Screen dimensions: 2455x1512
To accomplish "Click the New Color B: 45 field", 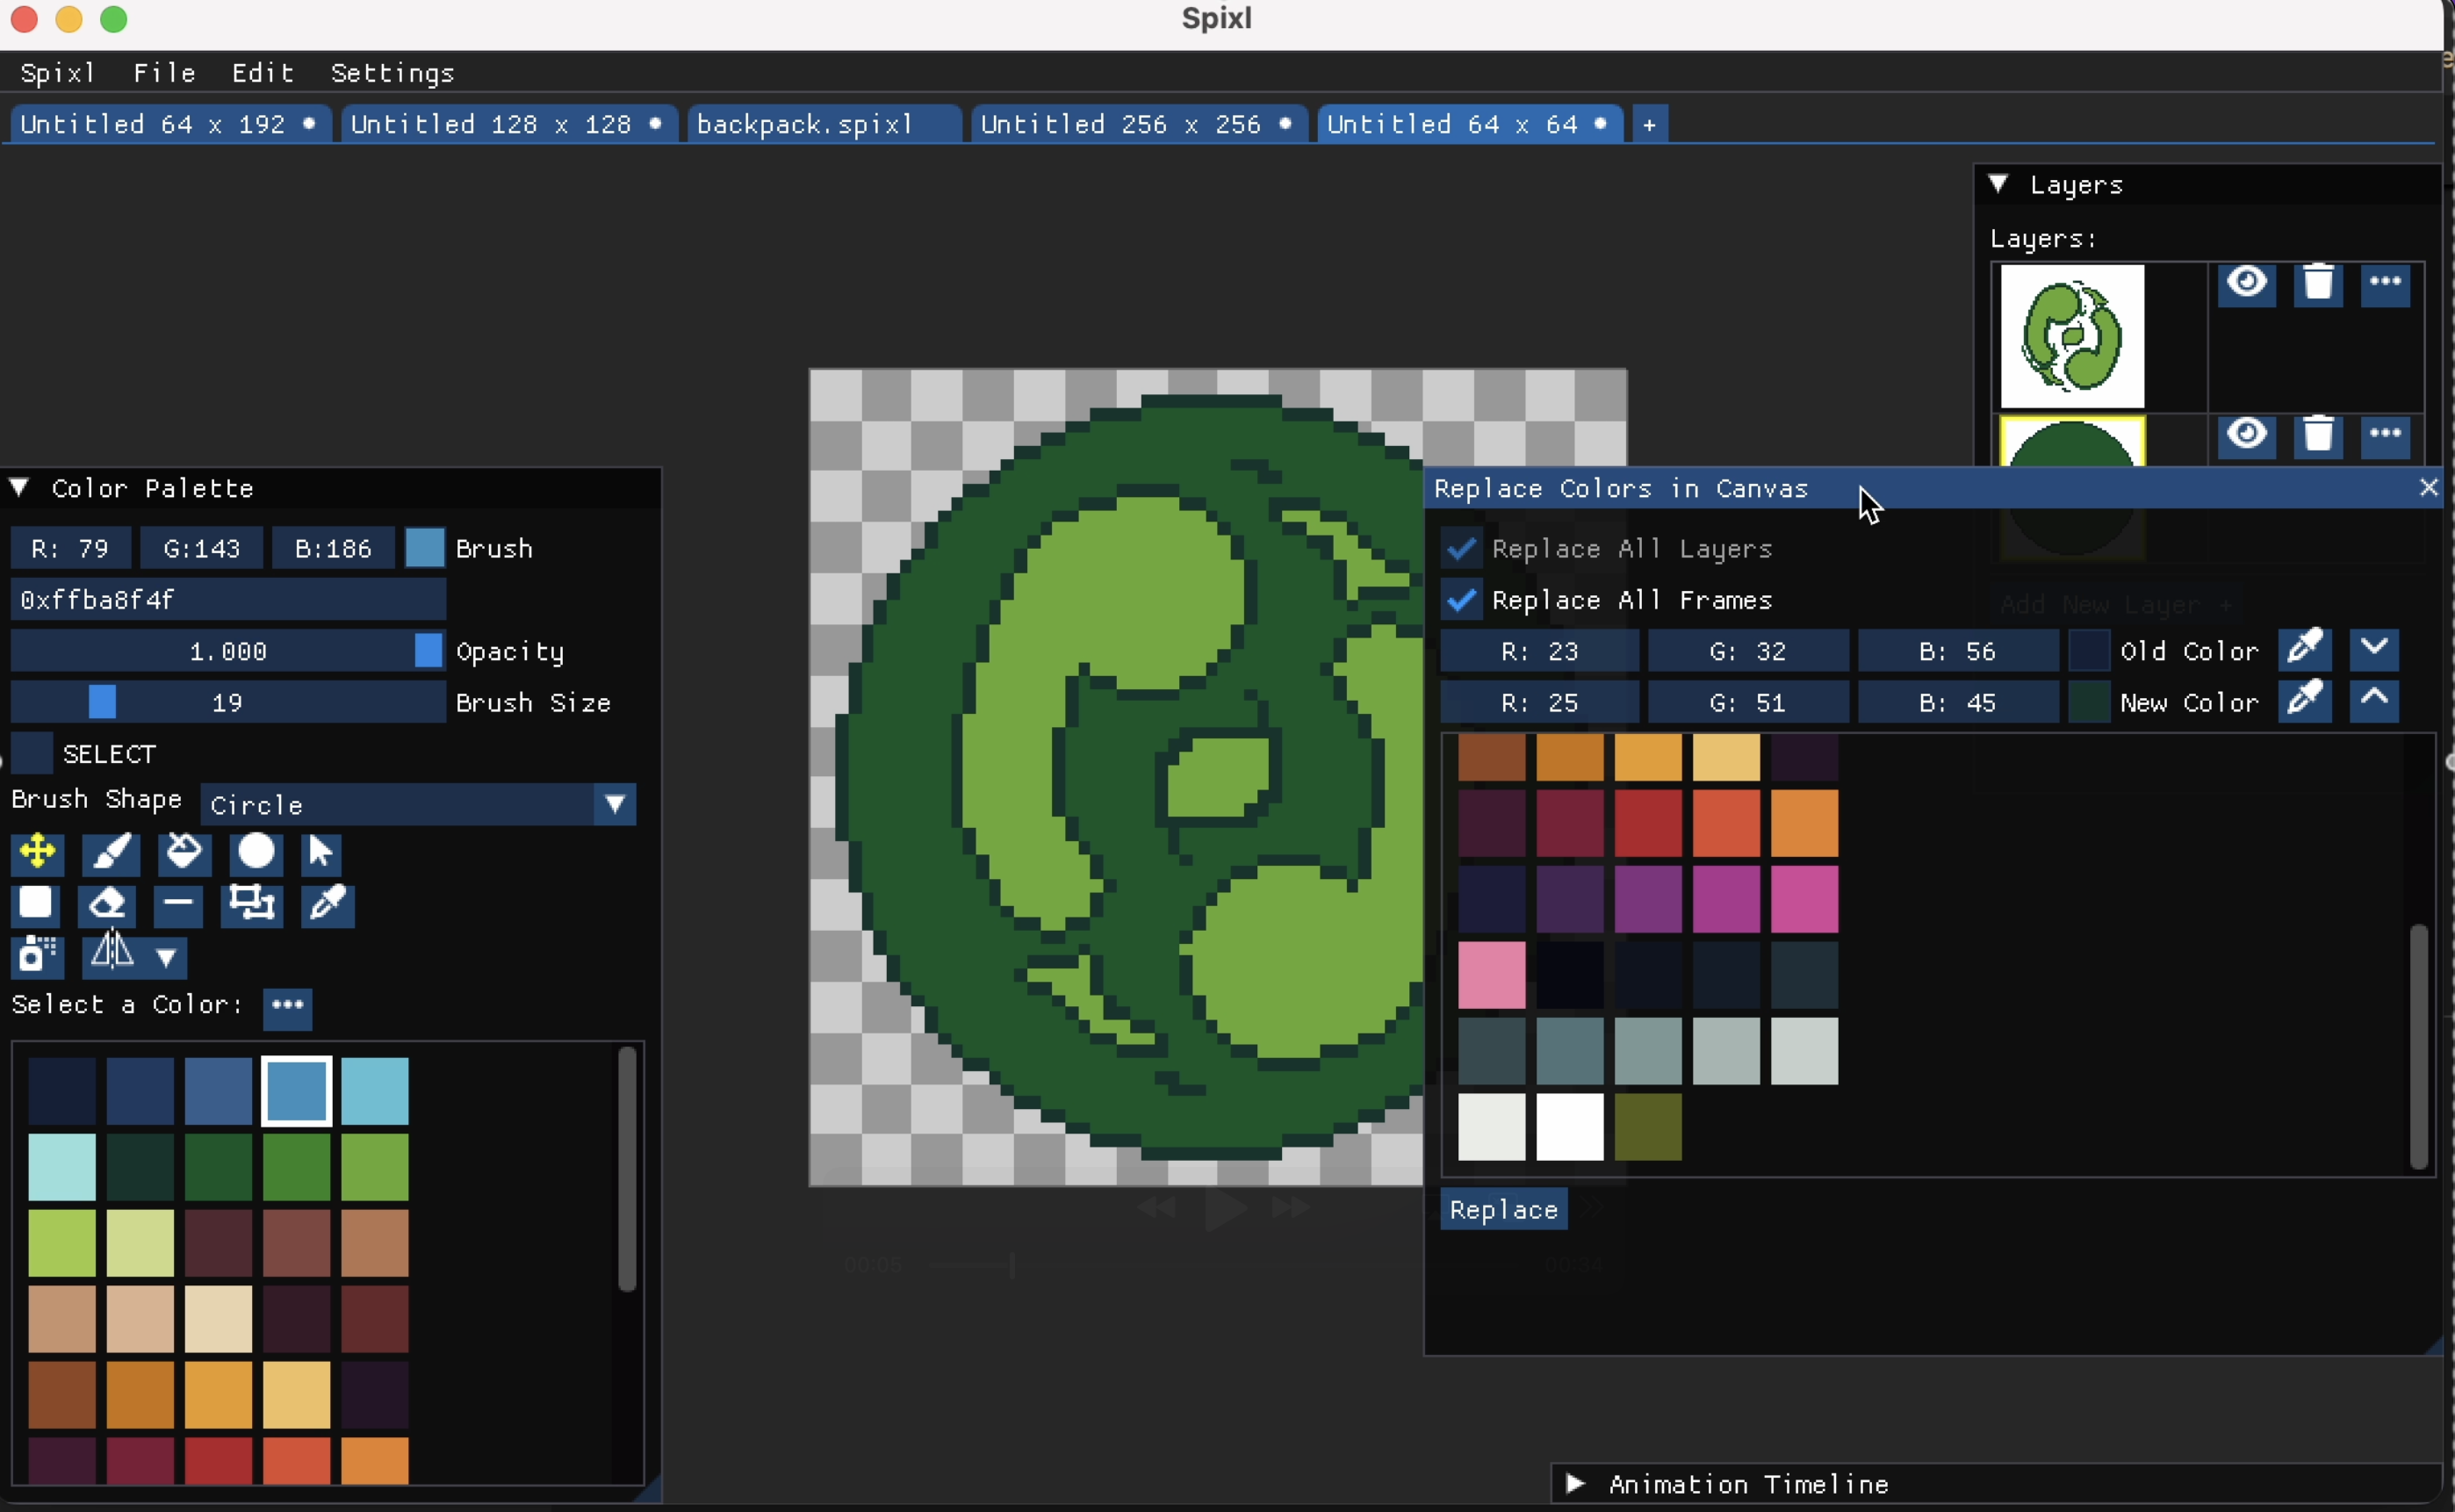I will [x=1958, y=703].
